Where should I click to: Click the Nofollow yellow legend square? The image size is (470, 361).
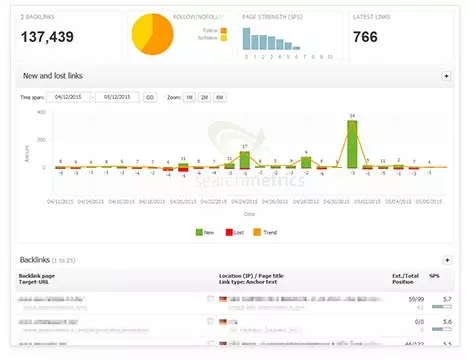pos(224,38)
